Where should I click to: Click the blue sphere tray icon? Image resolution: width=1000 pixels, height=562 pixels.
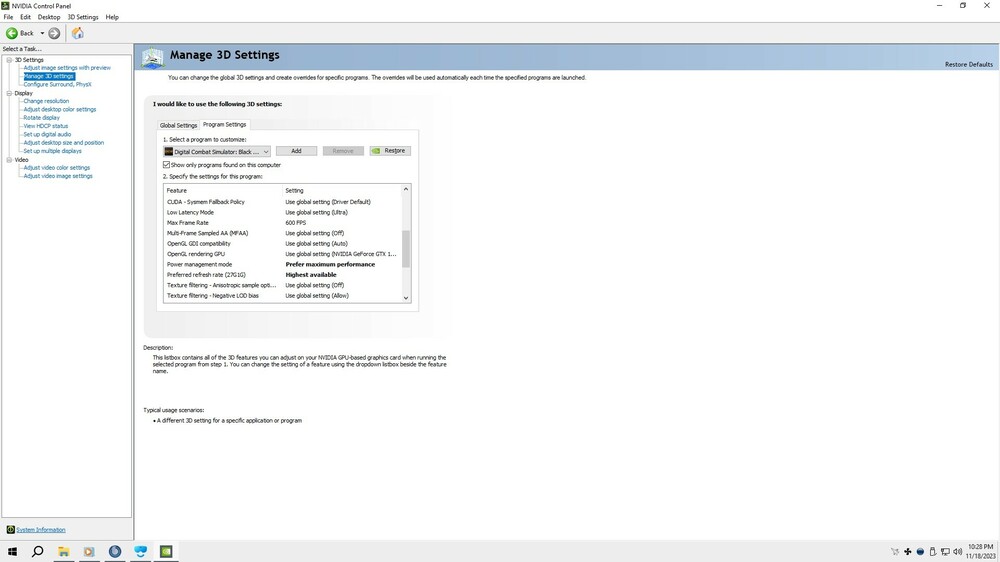pyautogui.click(x=920, y=552)
